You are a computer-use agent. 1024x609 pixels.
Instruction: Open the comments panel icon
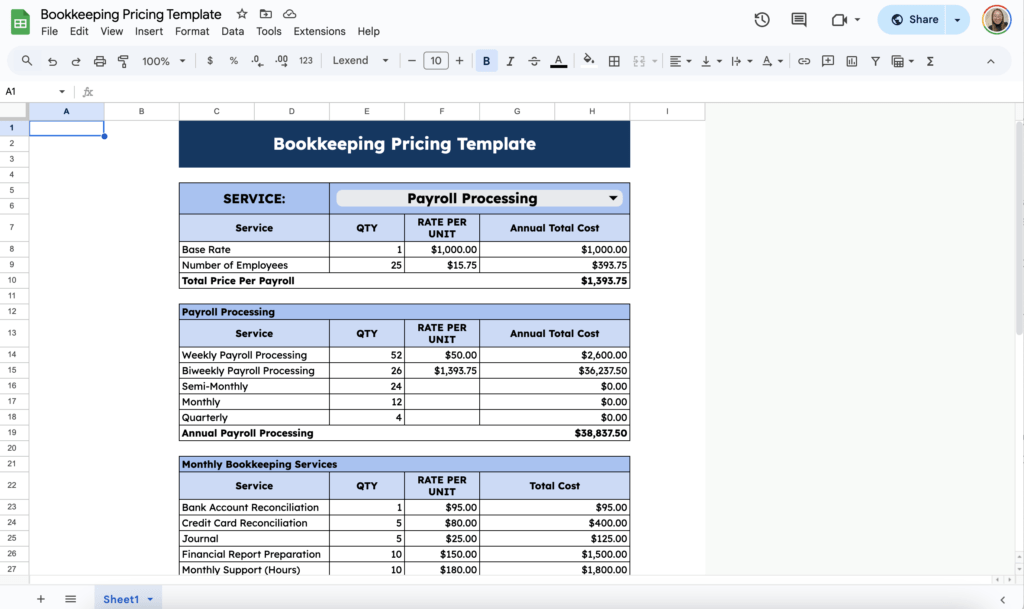pos(798,19)
